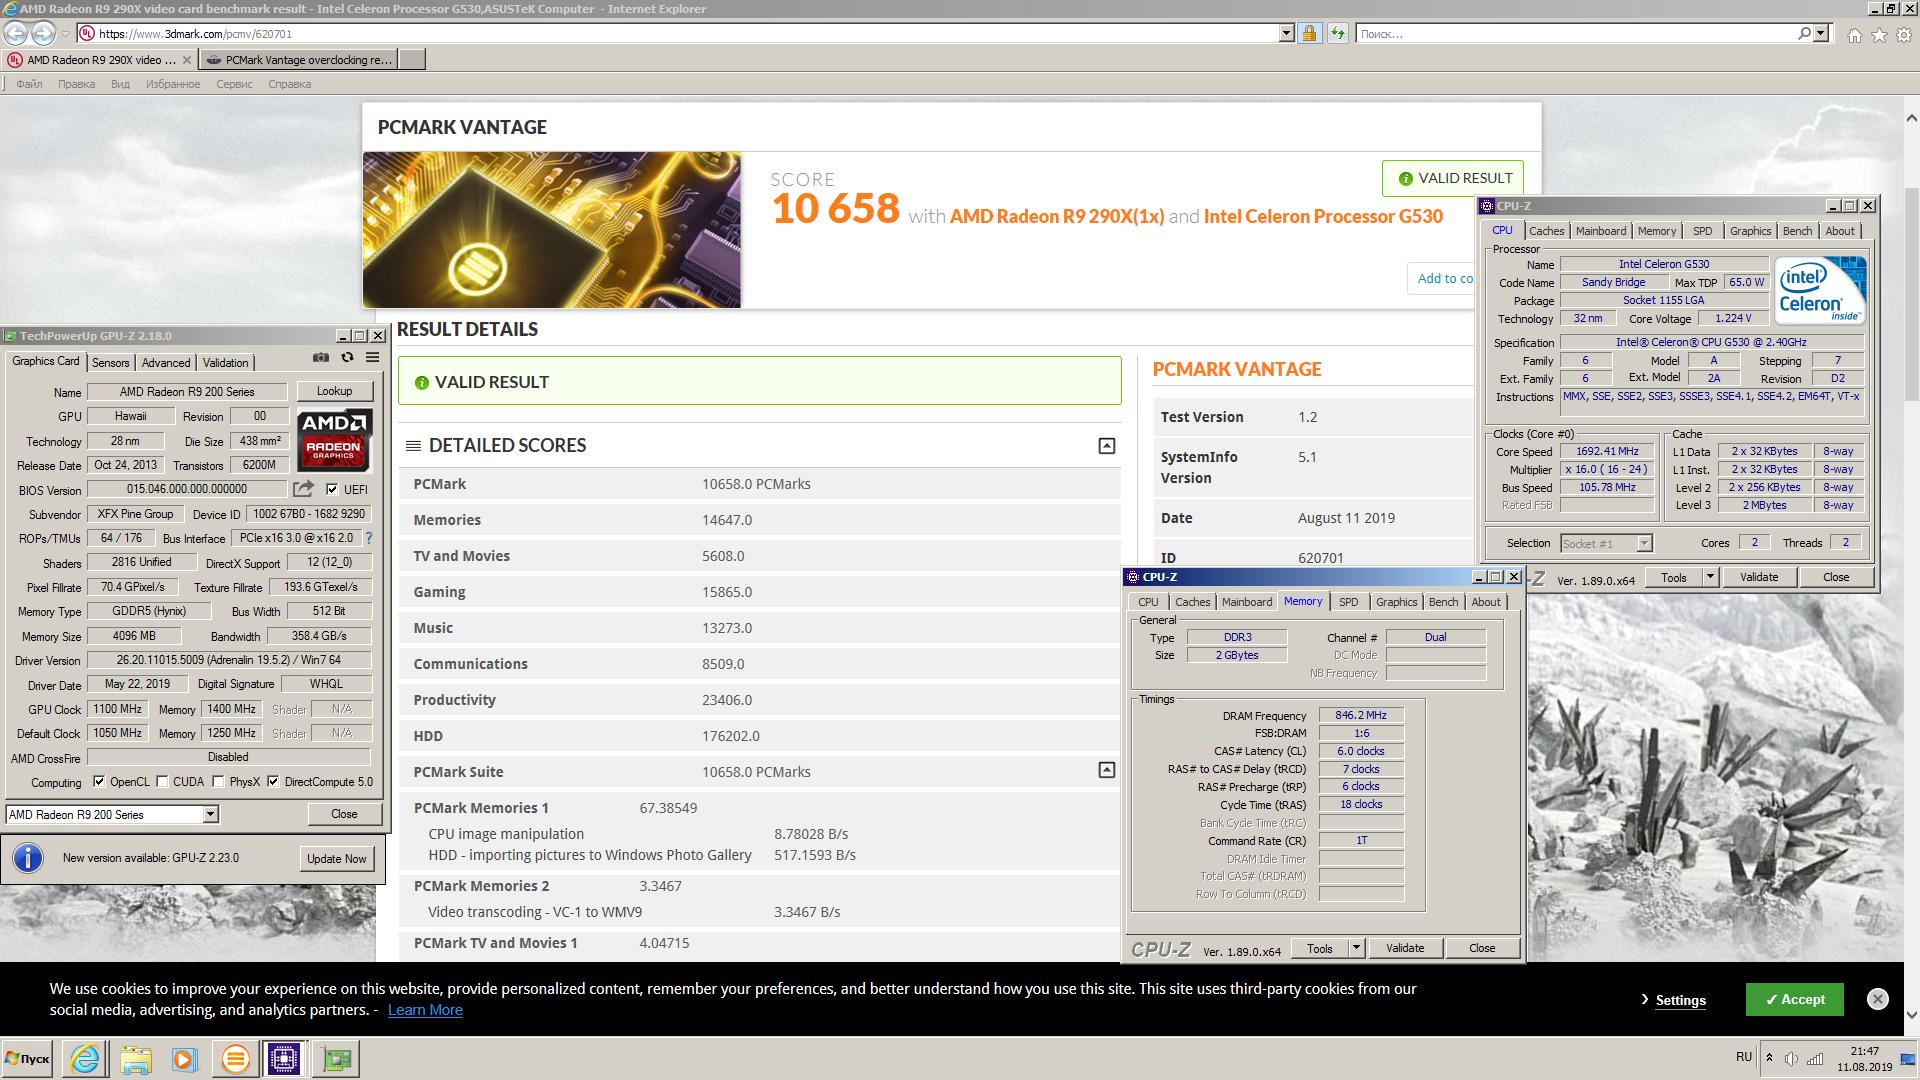The width and height of the screenshot is (1920, 1080).
Task: Click the AMD Radeon Graphics logo in GPU-Z
Action: point(335,440)
